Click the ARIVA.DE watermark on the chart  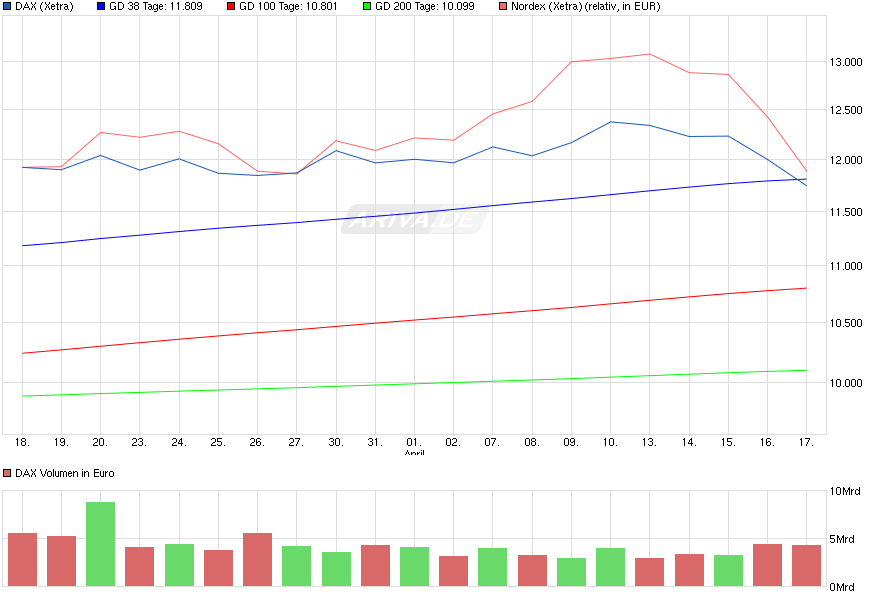point(416,219)
